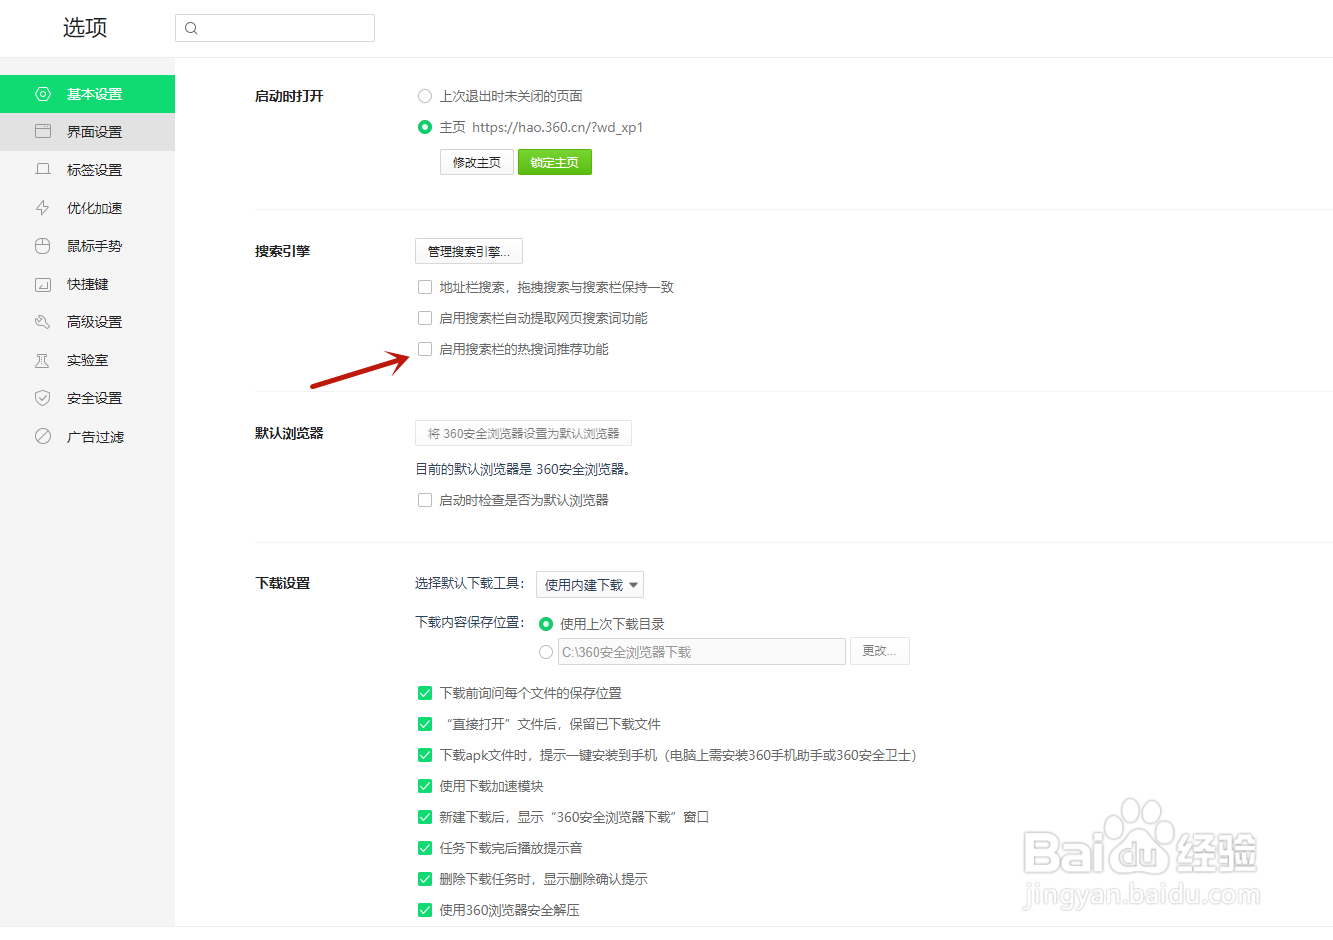Enable 搜索栏自动提取网页搜索词 checkbox
This screenshot has height=940, width=1333.
(x=425, y=318)
